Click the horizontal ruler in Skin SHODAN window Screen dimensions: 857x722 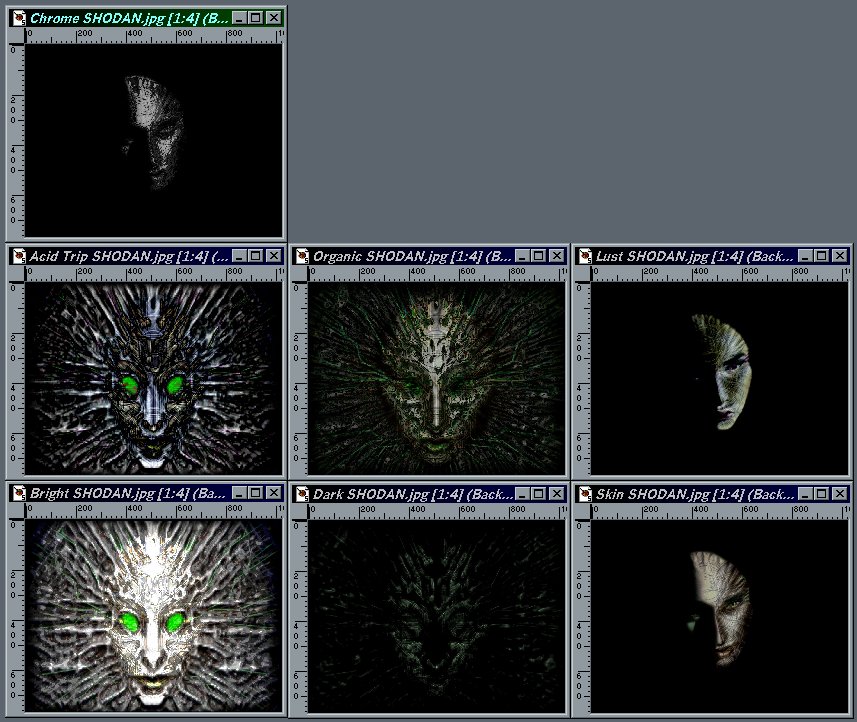(x=720, y=512)
